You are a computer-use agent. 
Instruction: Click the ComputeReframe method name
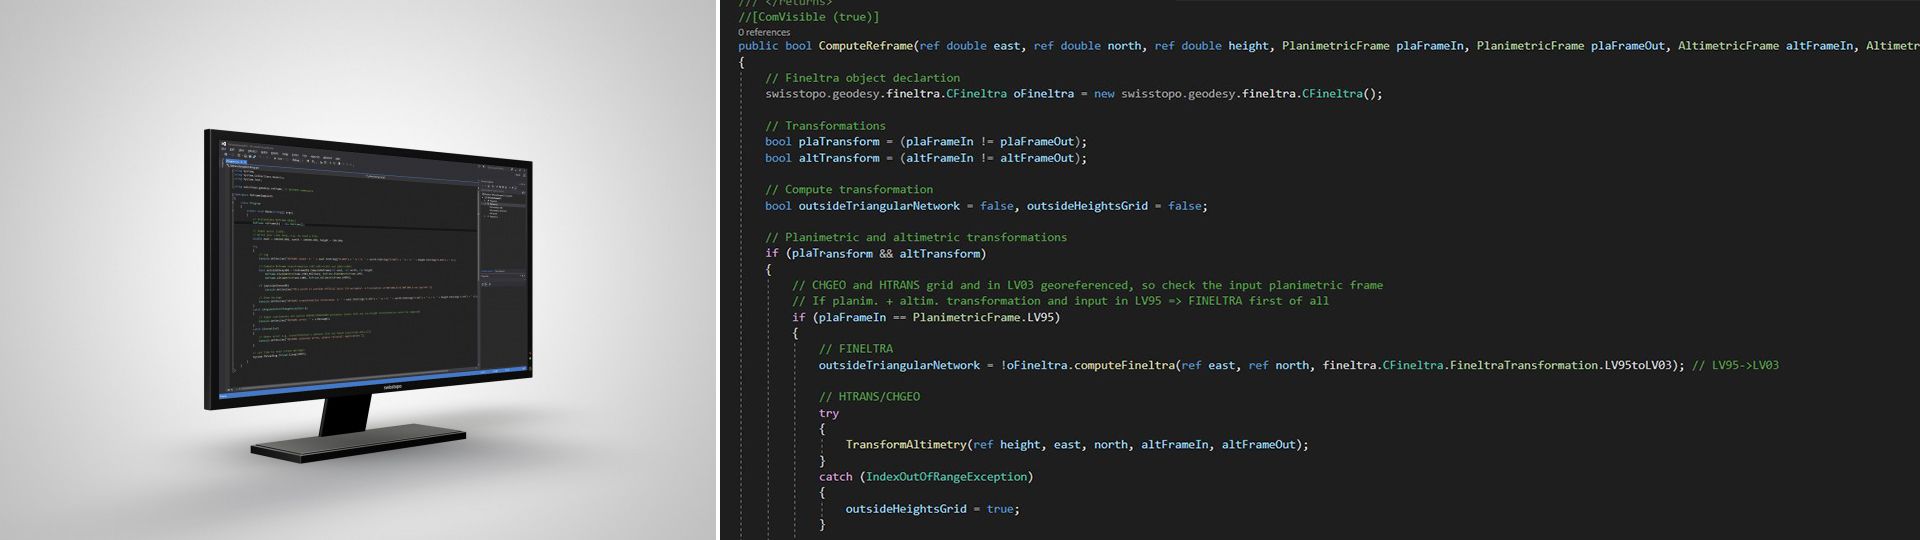point(865,46)
